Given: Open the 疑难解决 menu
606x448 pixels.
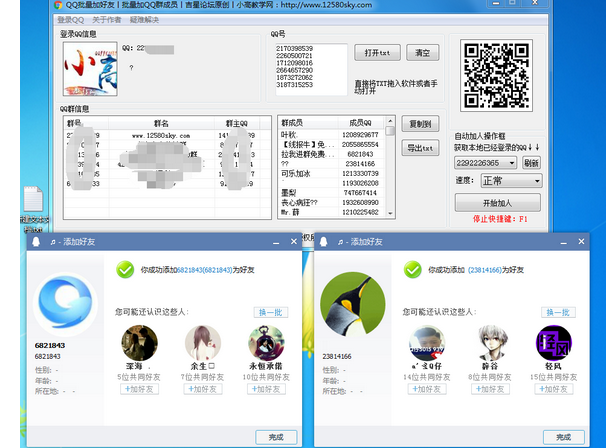Looking at the screenshot, I should 144,20.
